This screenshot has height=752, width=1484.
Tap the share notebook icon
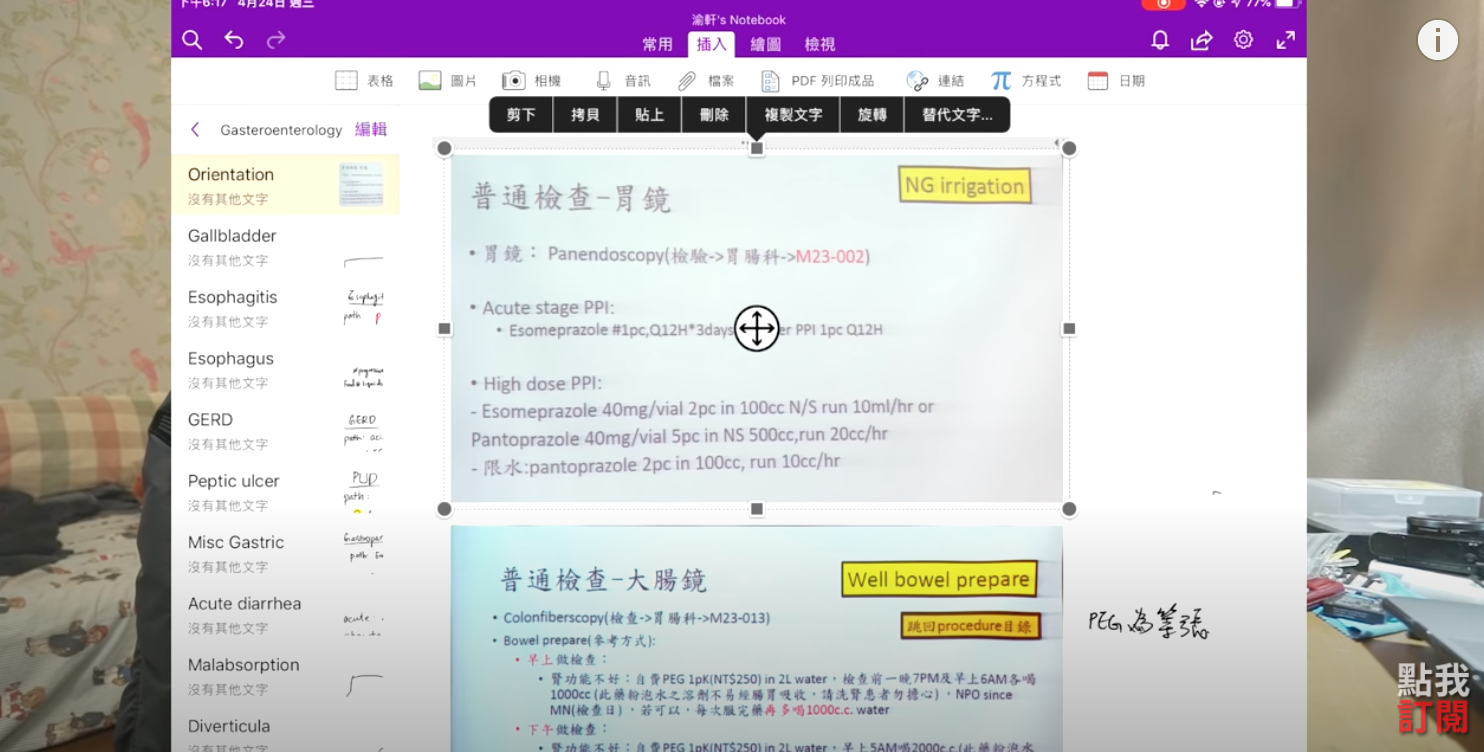pyautogui.click(x=1201, y=40)
